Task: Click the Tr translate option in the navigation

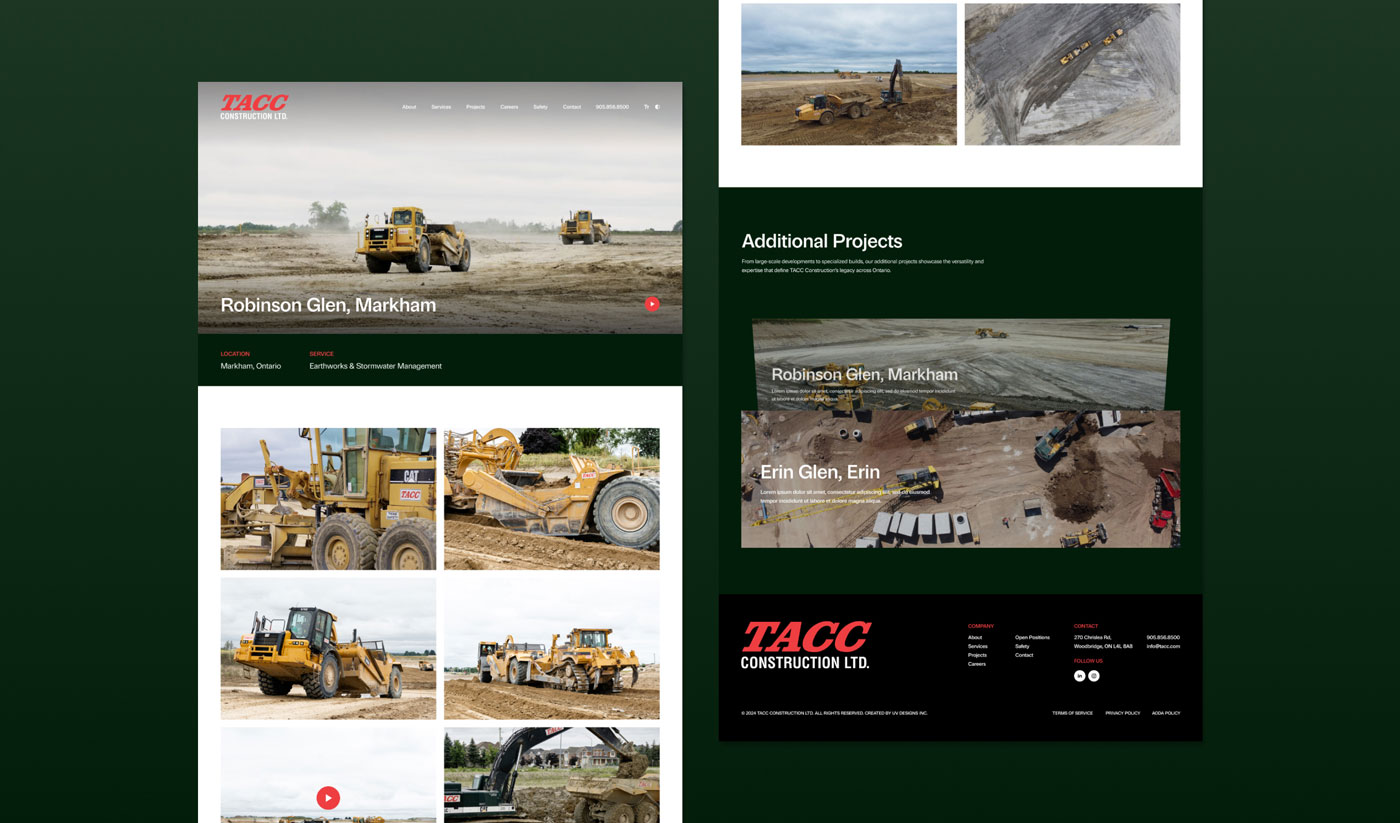Action: tap(645, 106)
